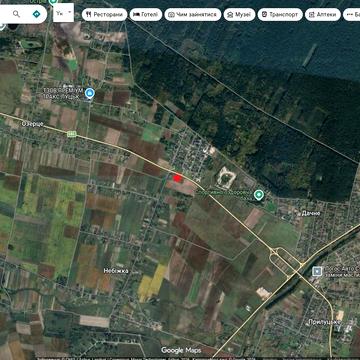The width and height of the screenshot is (360, 360).
Task: Filter map by Музеї
Action: tap(239, 15)
